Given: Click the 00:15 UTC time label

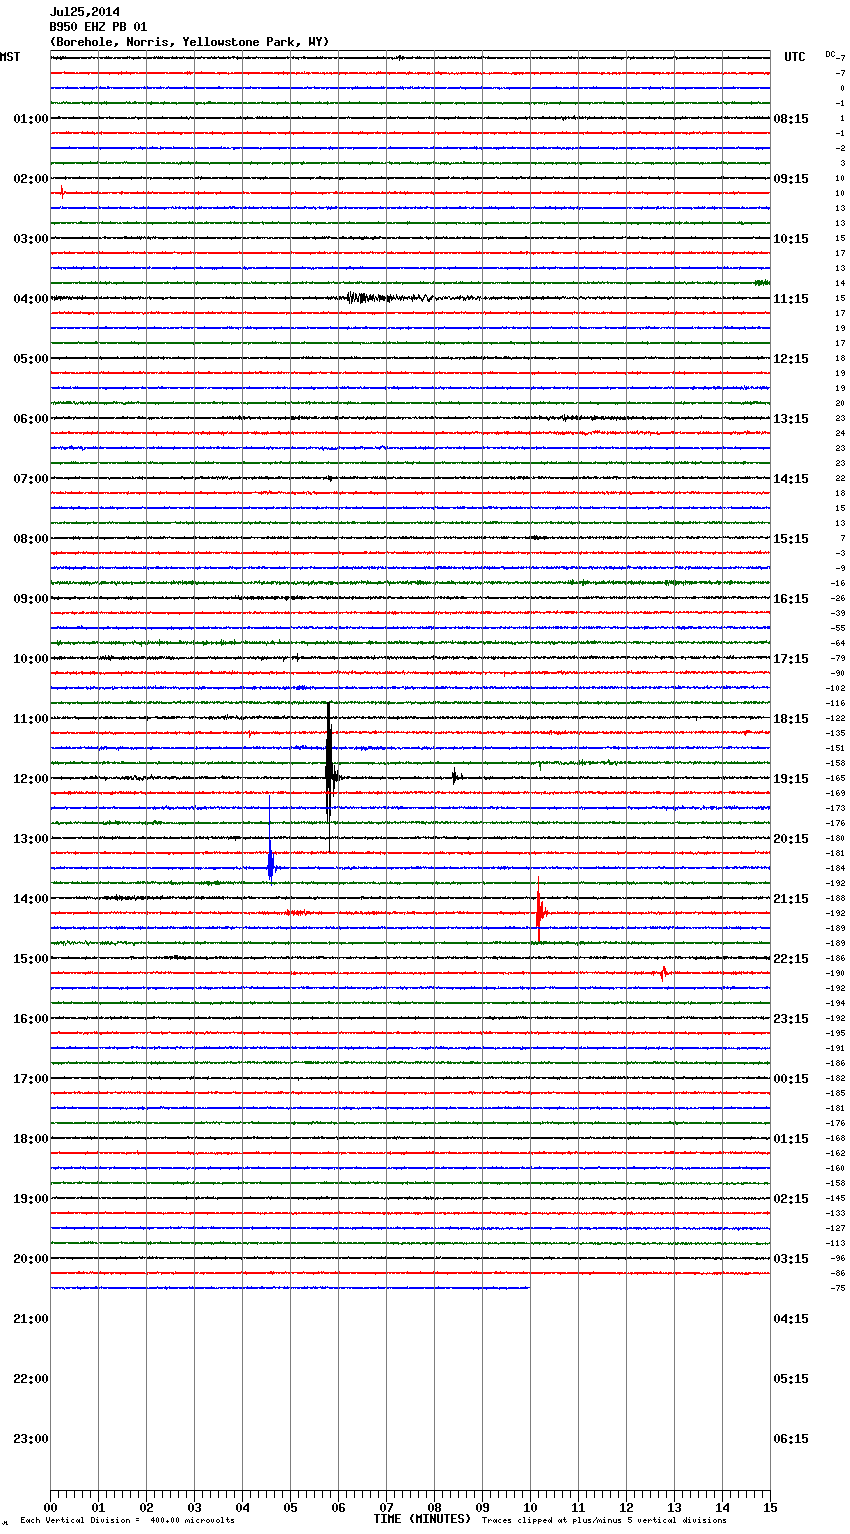Looking at the screenshot, I should (791, 1078).
